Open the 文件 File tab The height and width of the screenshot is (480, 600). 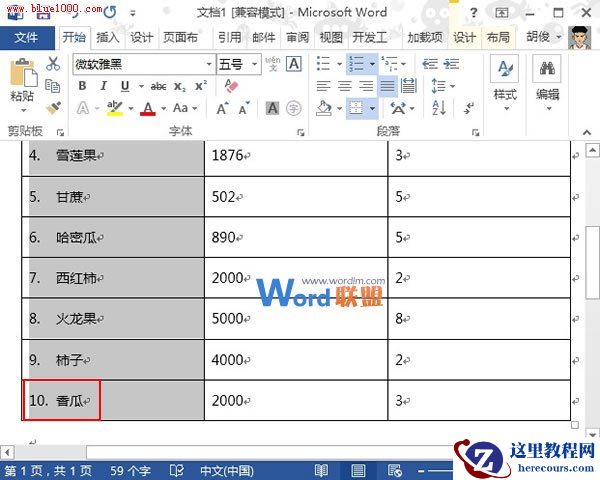point(27,38)
